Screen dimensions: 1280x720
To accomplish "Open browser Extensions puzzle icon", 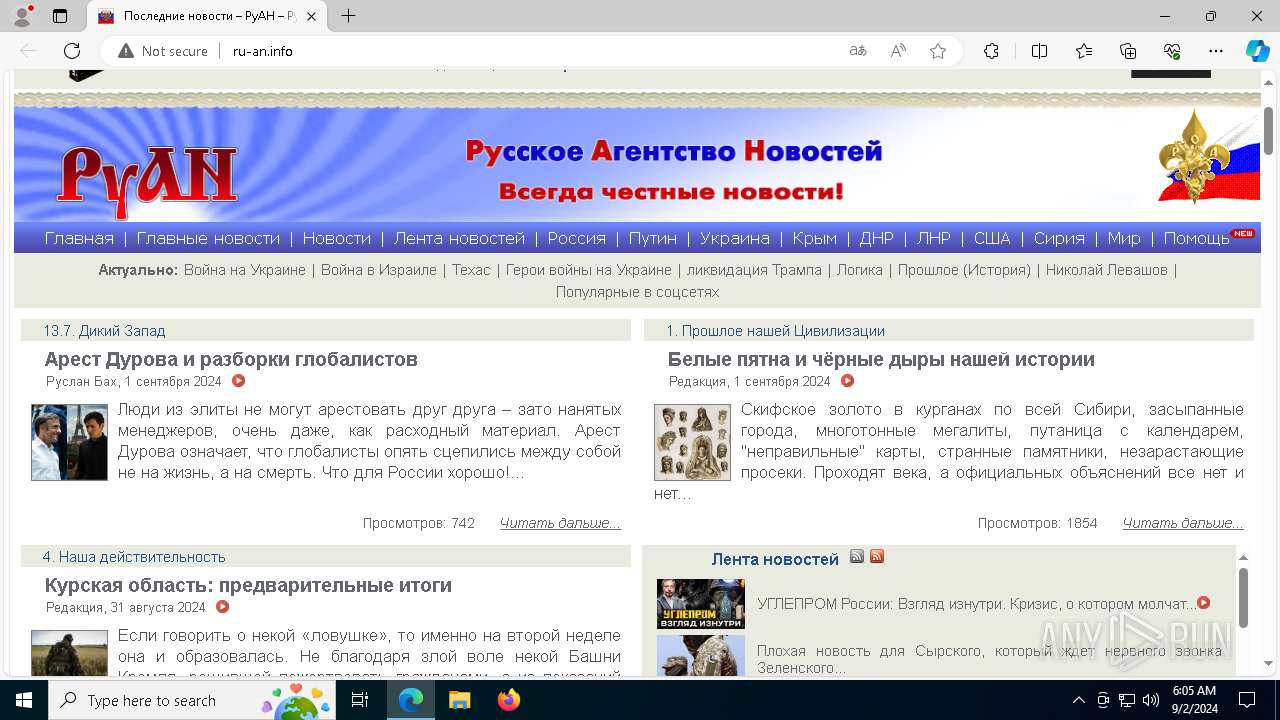I will coord(991,51).
